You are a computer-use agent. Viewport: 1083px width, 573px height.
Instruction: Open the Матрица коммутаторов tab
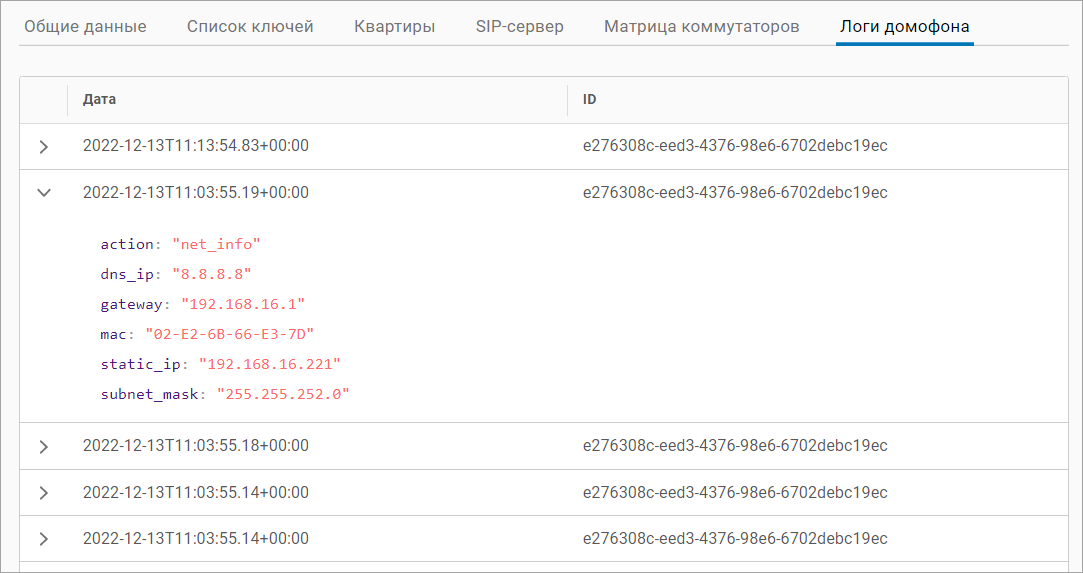pos(701,26)
